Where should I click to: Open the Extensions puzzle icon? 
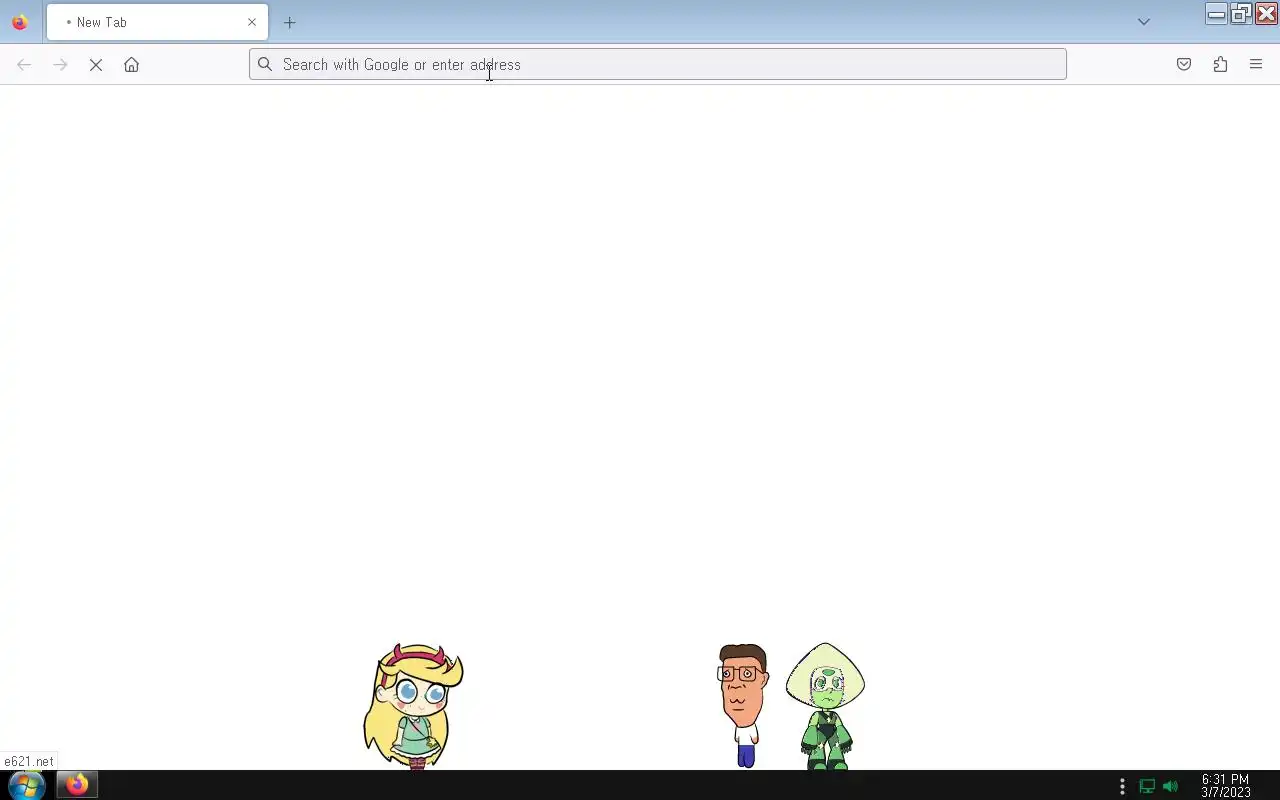[x=1220, y=65]
